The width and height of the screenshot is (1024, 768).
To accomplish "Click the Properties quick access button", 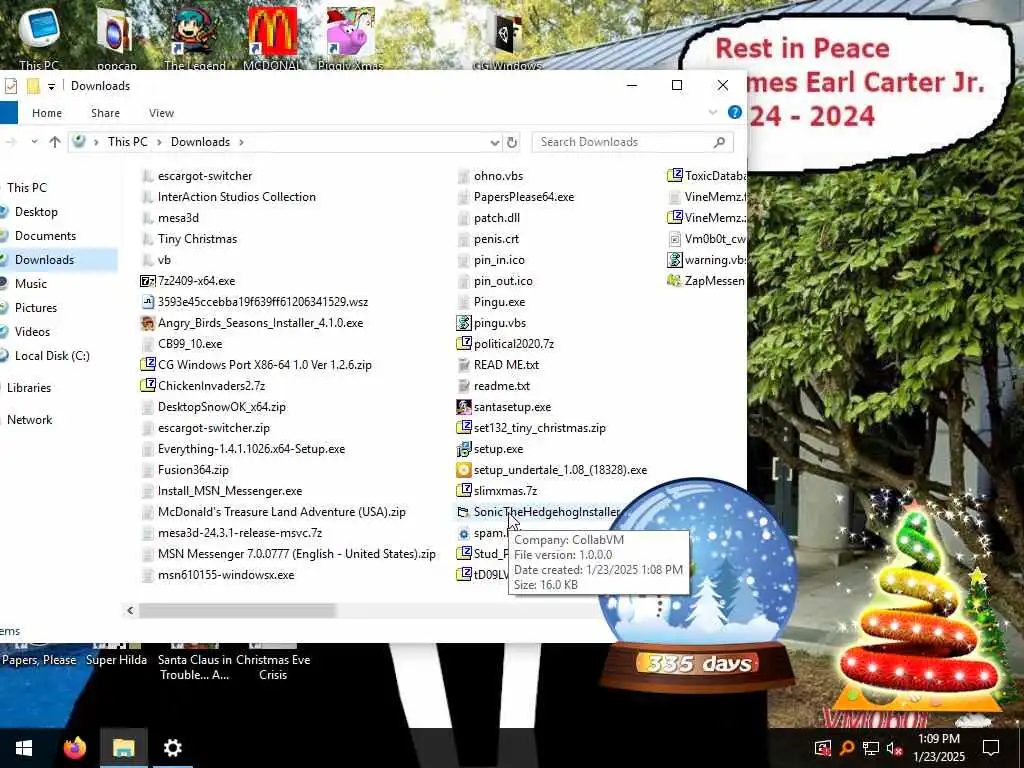I will (11, 86).
